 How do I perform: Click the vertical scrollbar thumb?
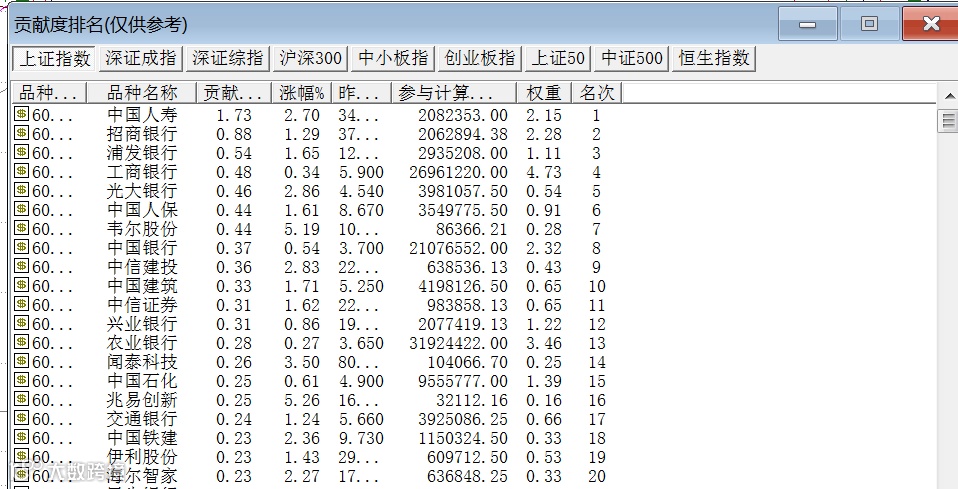pos(949,120)
